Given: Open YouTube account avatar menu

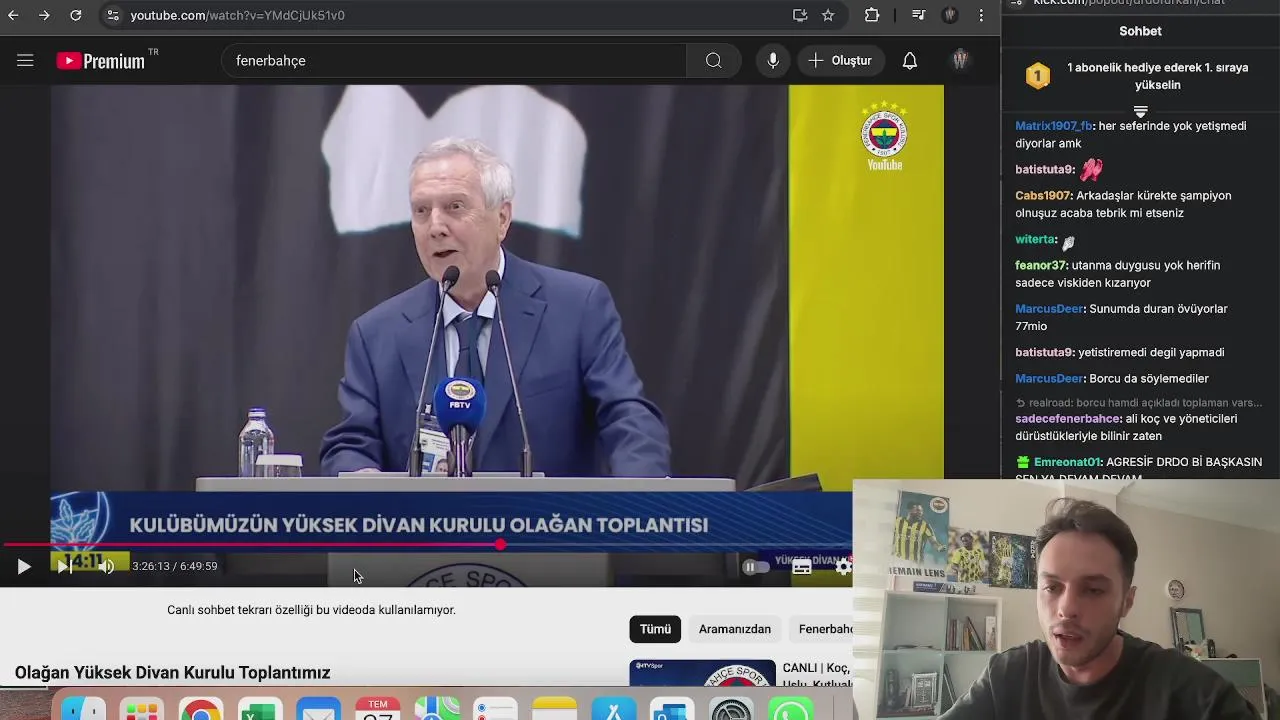Looking at the screenshot, I should pyautogui.click(x=960, y=61).
